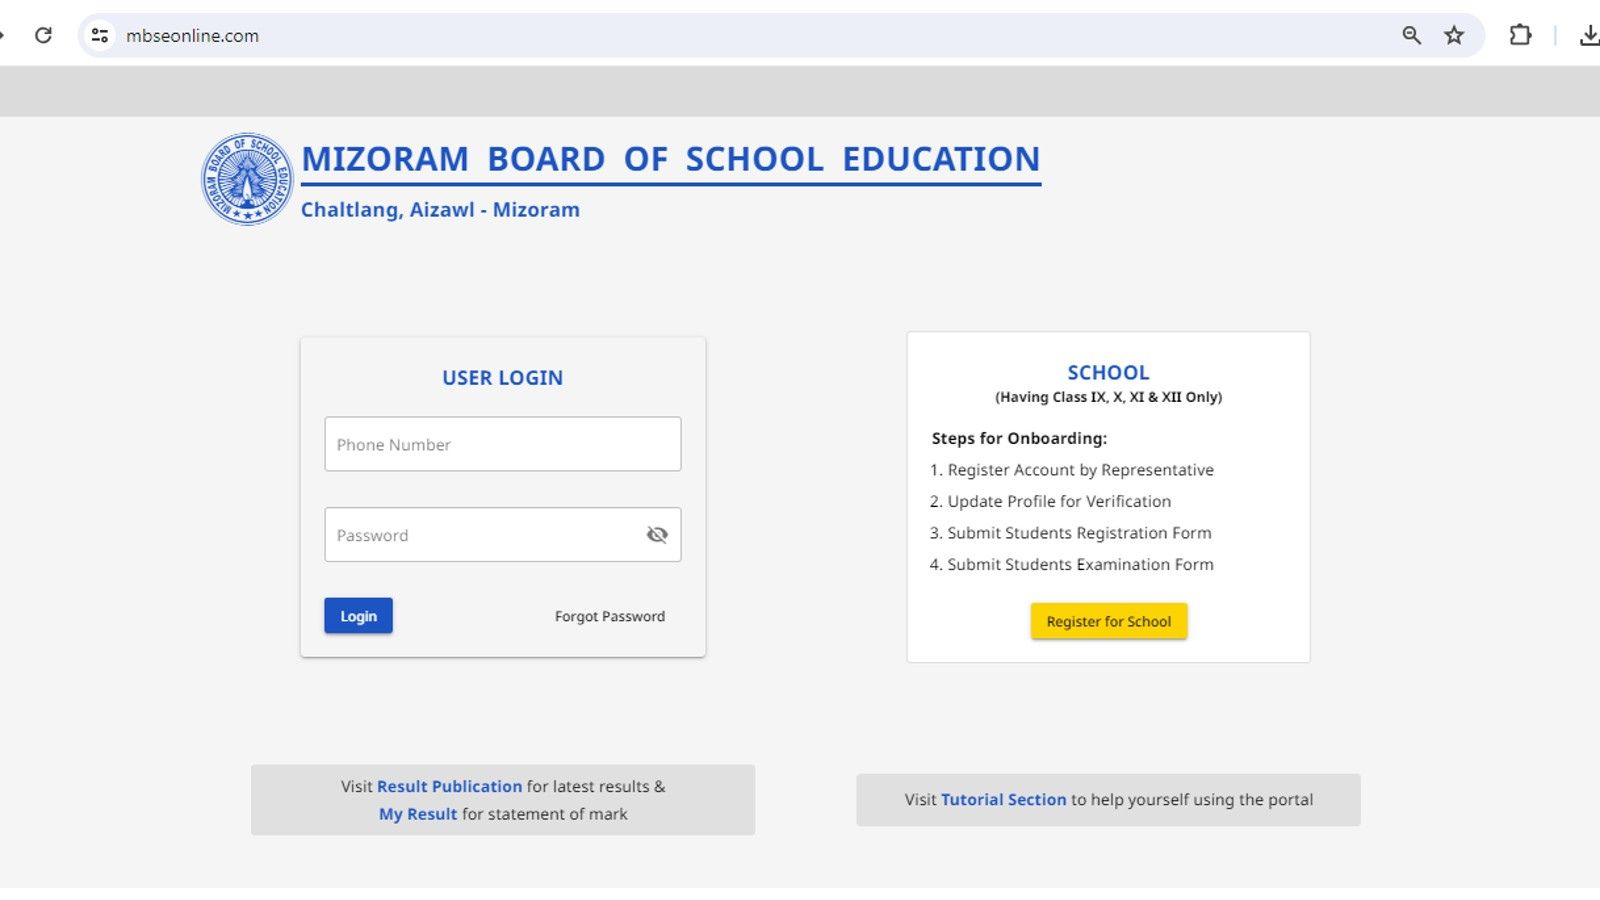Viewport: 1600px width, 900px height.
Task: Focus the Phone Number field
Action: click(502, 444)
